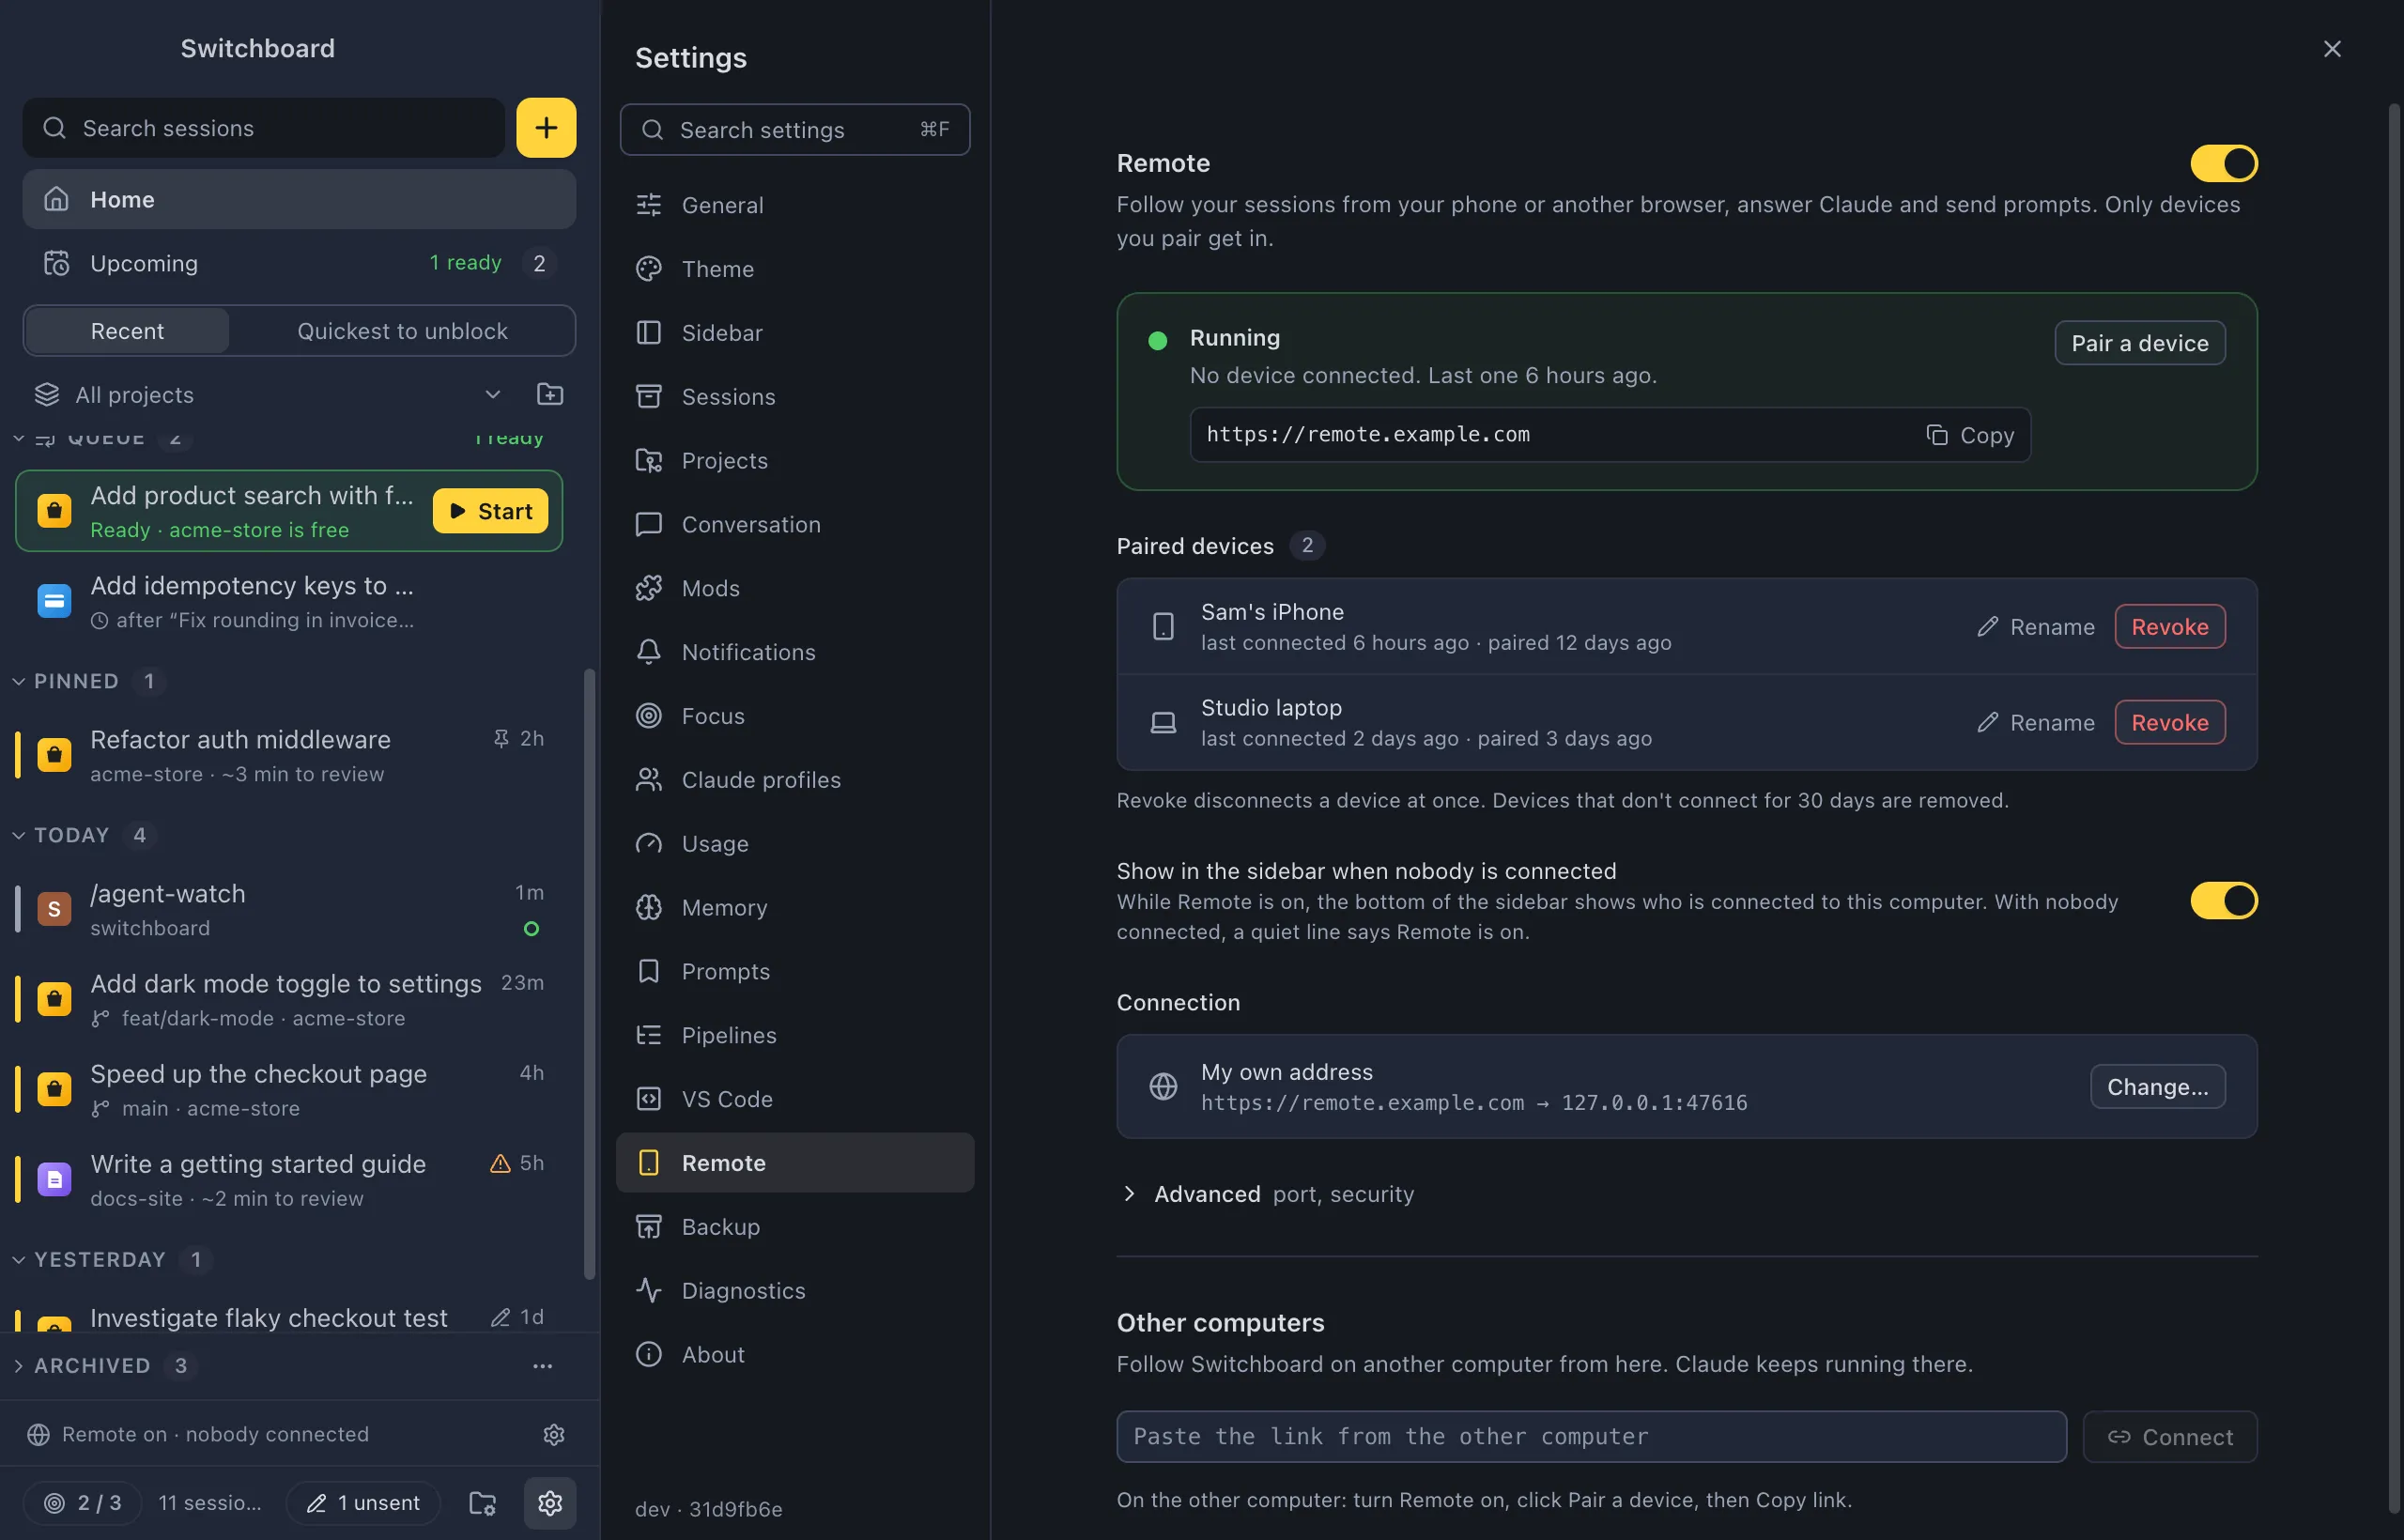Click the pencil Rename icon for Sam's iPhone
This screenshot has width=2404, height=1540.
coord(1987,627)
